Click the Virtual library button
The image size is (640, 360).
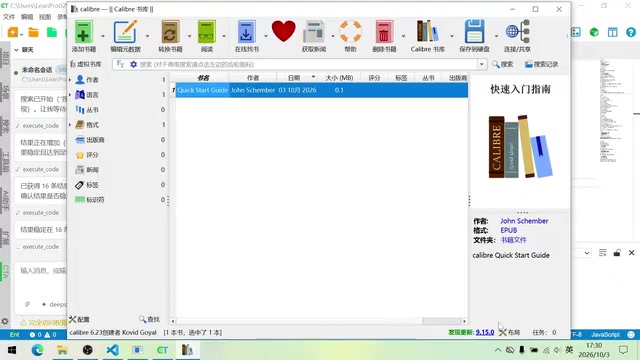pyautogui.click(x=86, y=64)
